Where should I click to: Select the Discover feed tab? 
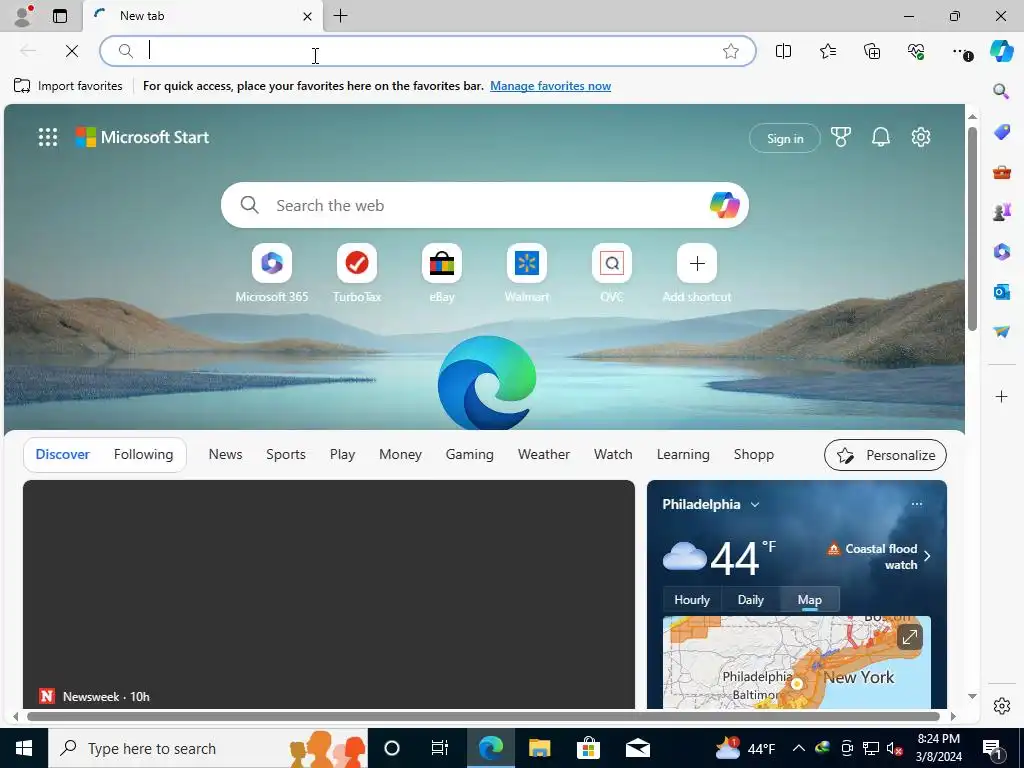tap(63, 455)
